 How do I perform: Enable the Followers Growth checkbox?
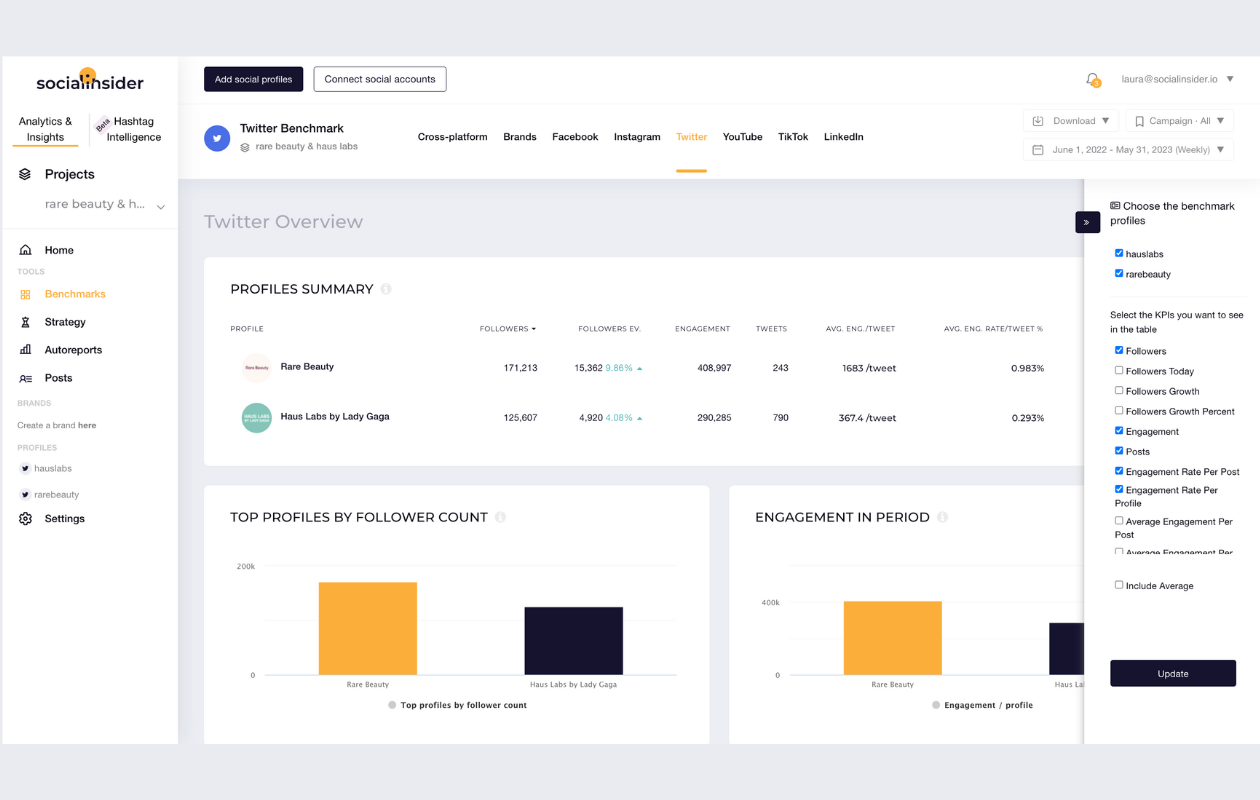(x=1119, y=390)
